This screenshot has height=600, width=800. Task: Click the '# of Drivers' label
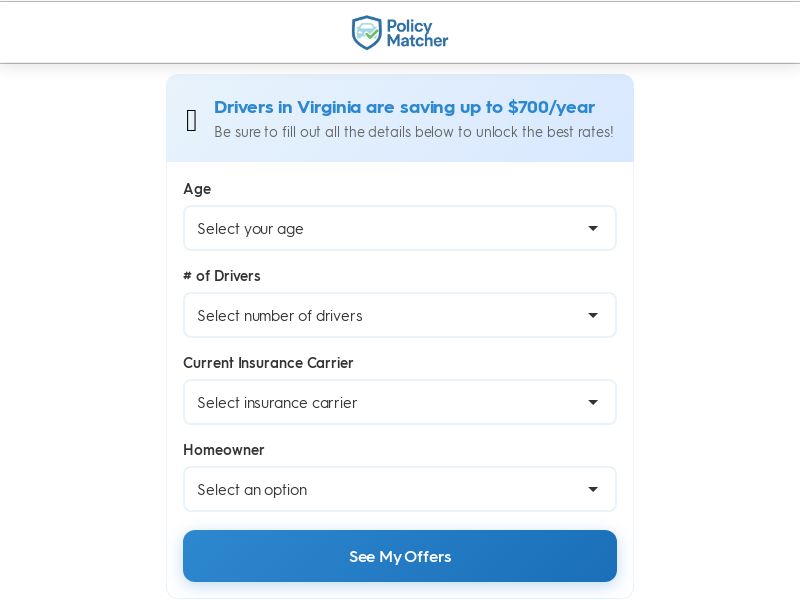pos(222,276)
